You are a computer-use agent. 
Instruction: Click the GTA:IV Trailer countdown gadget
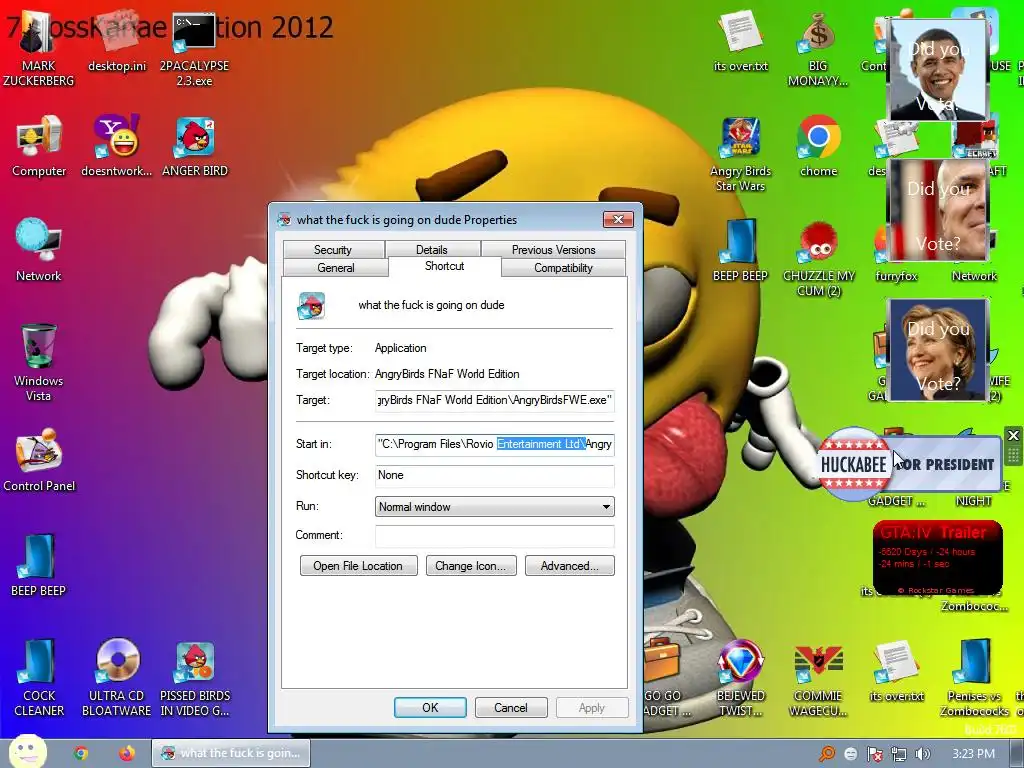click(x=936, y=558)
